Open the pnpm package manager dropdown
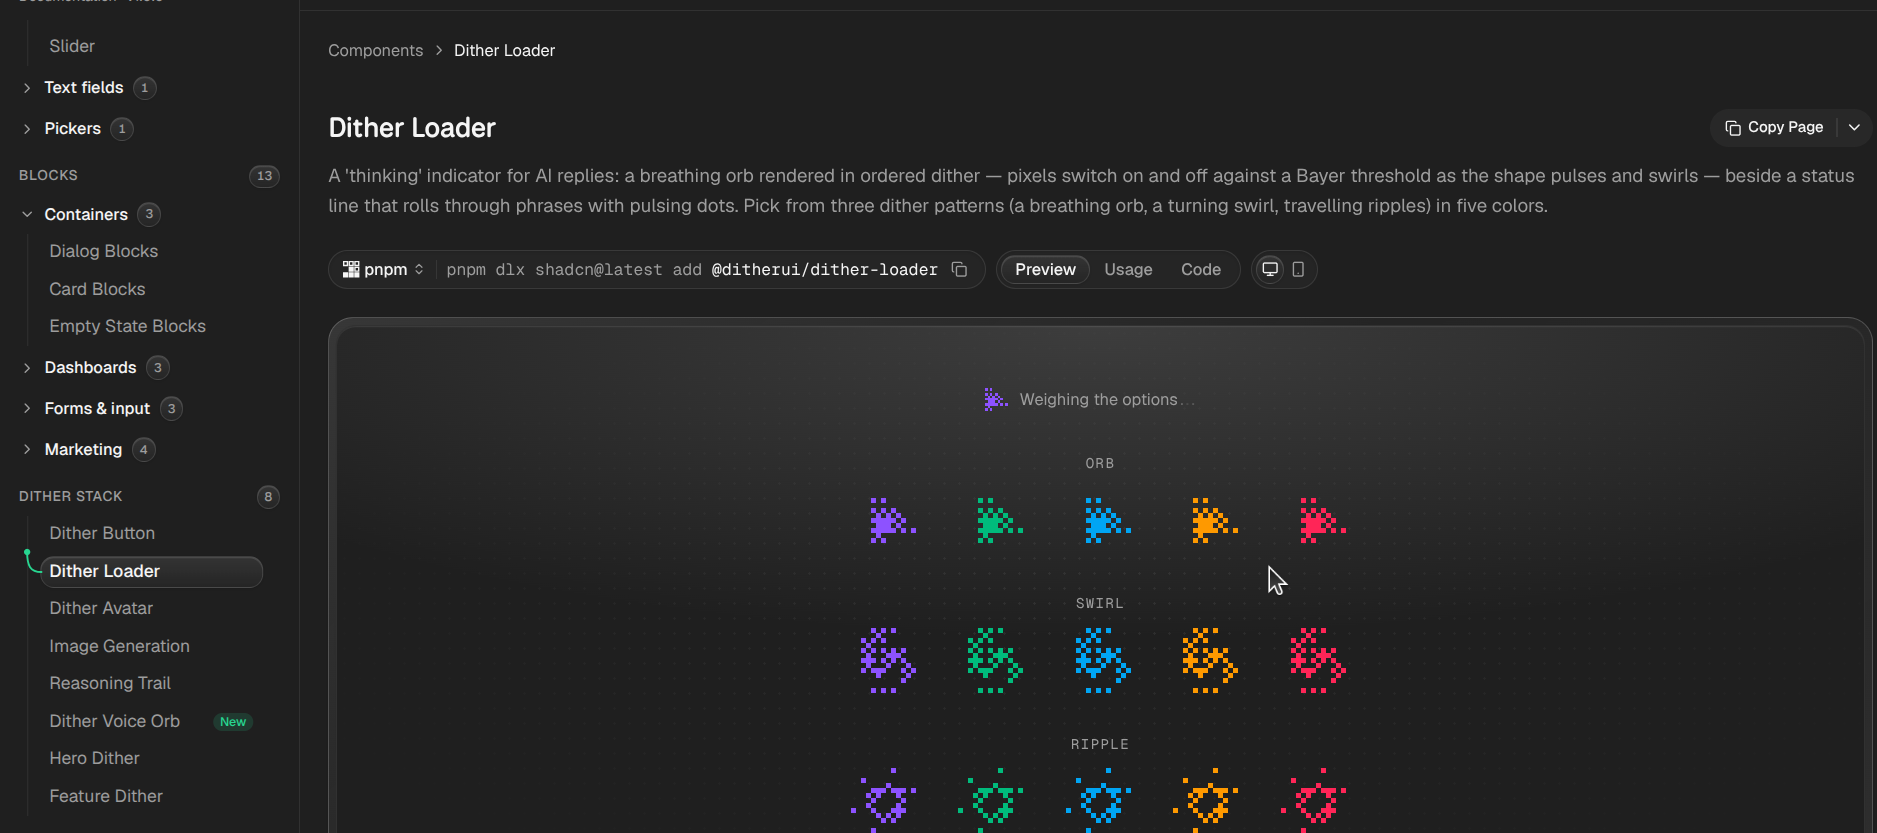The image size is (1877, 833). coord(384,269)
